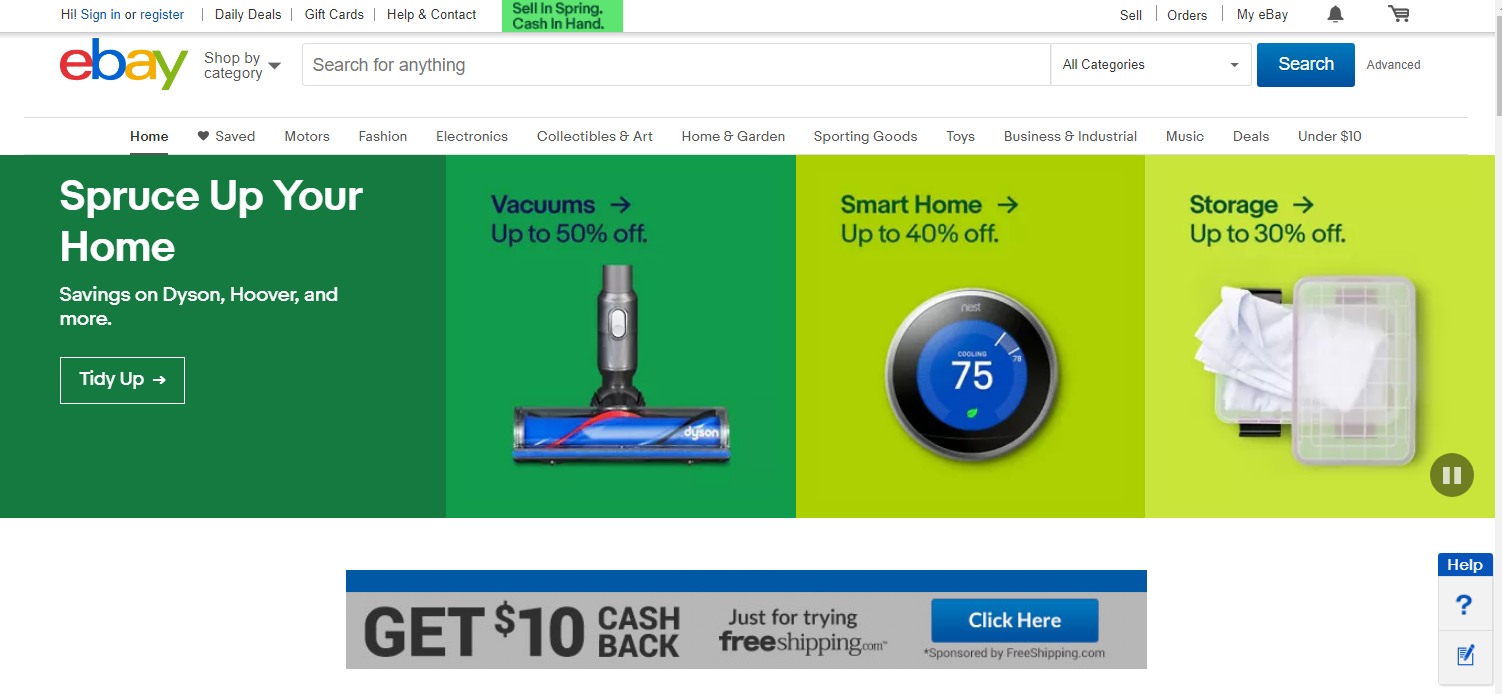Open the notifications bell icon
The image size is (1502, 694).
tap(1335, 14)
